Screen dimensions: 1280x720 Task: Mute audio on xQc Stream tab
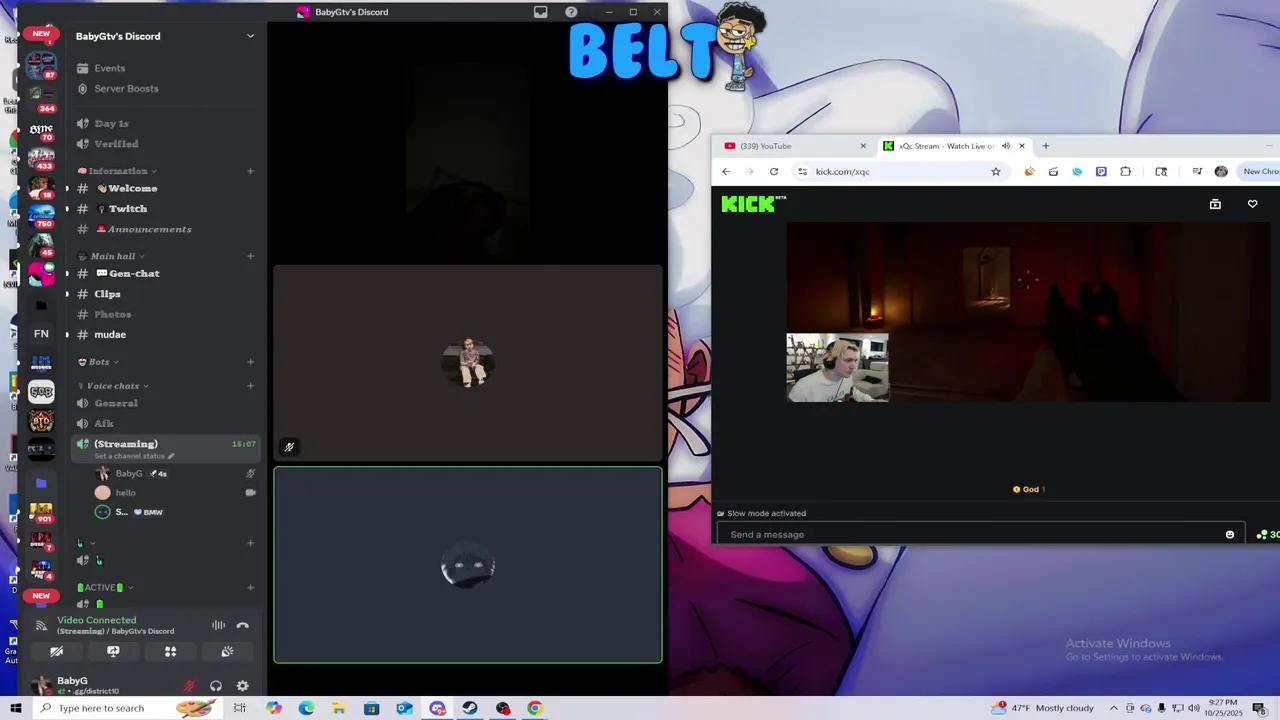[1005, 146]
